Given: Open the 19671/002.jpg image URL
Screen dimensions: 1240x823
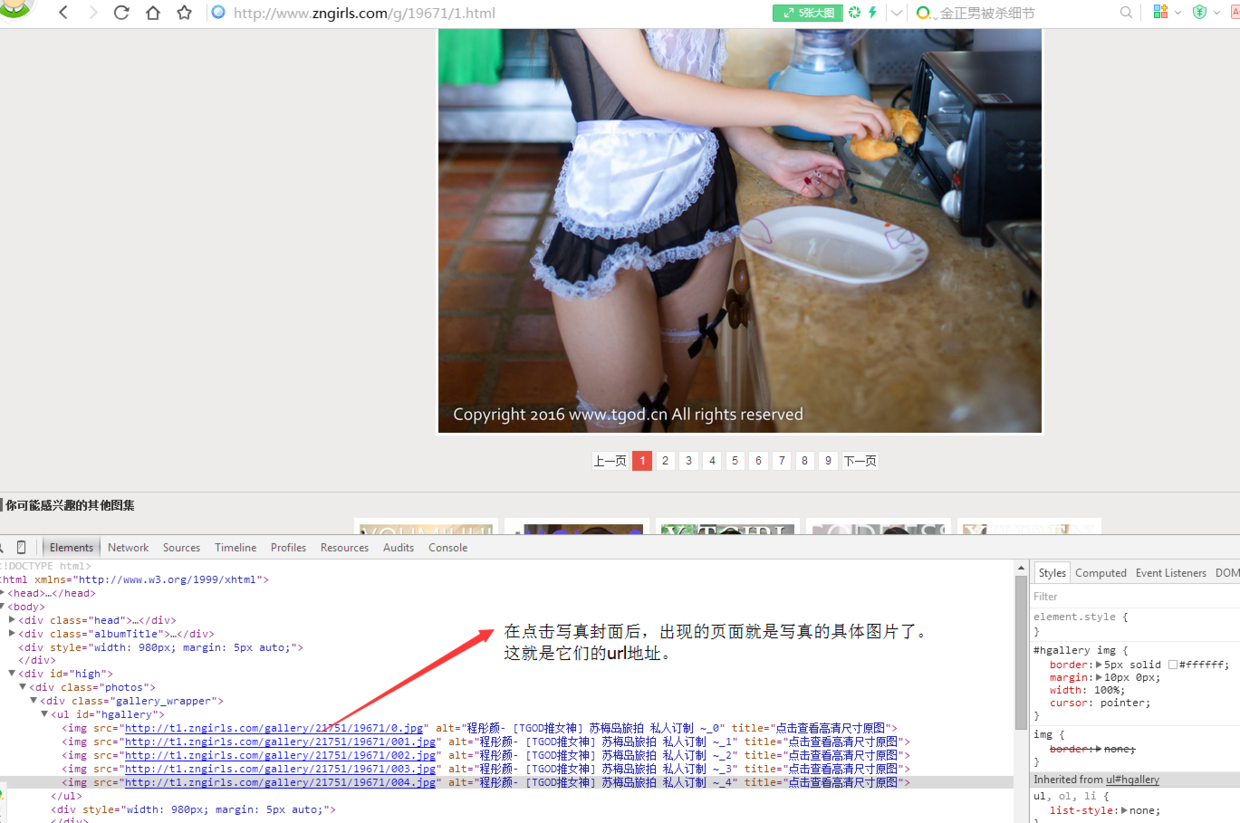Looking at the screenshot, I should tap(279, 755).
